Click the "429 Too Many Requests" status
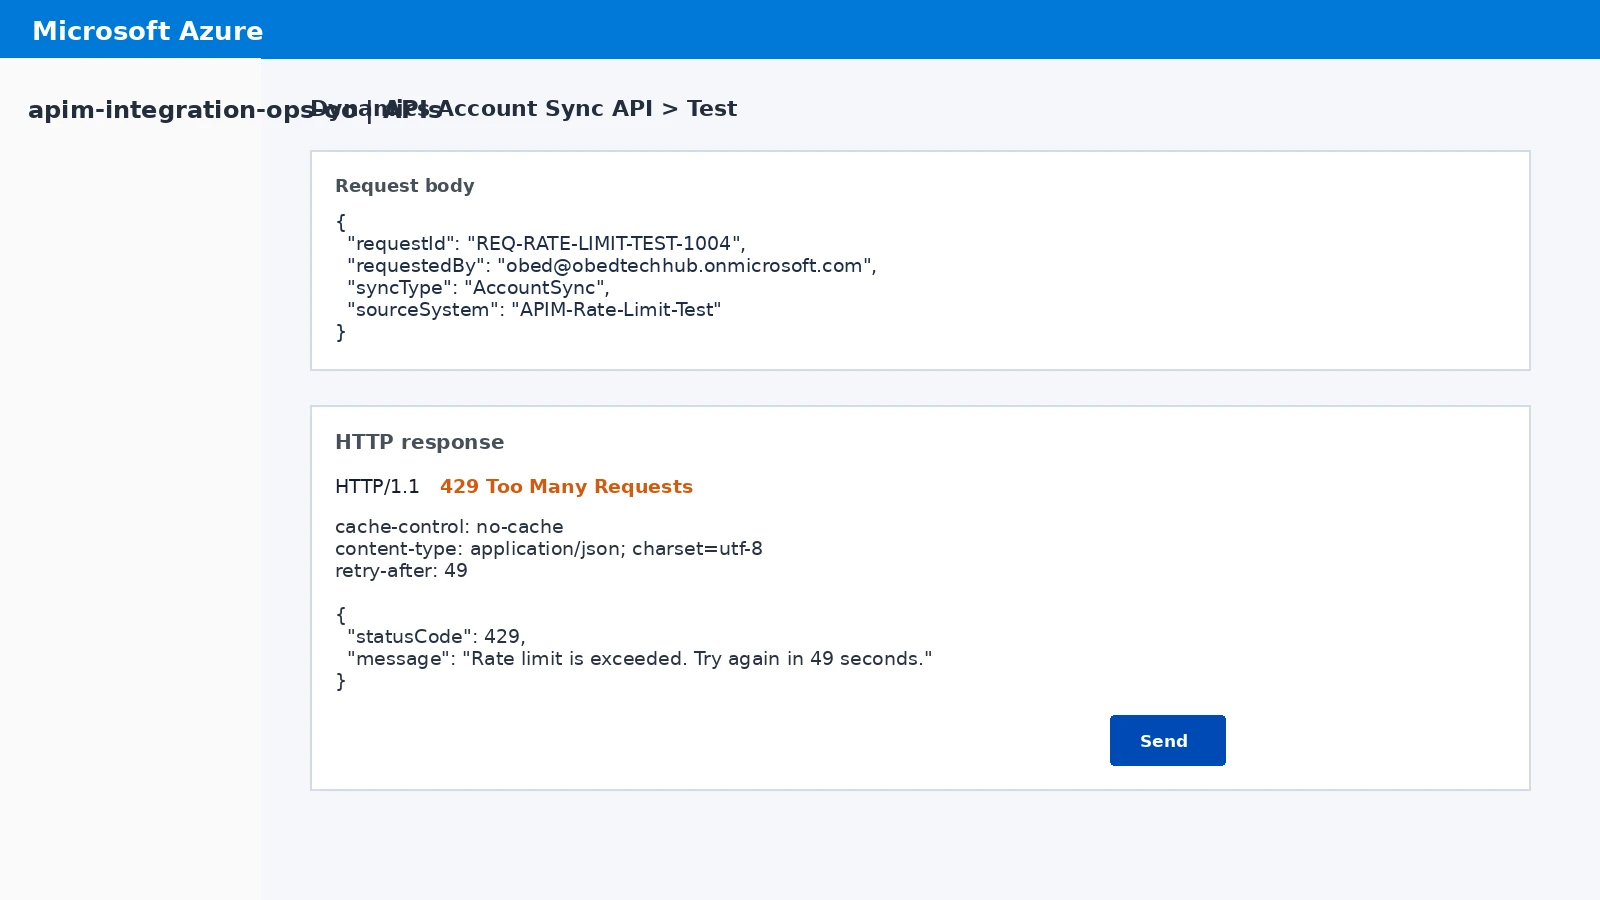Viewport: 1600px width, 900px height. (x=566, y=487)
